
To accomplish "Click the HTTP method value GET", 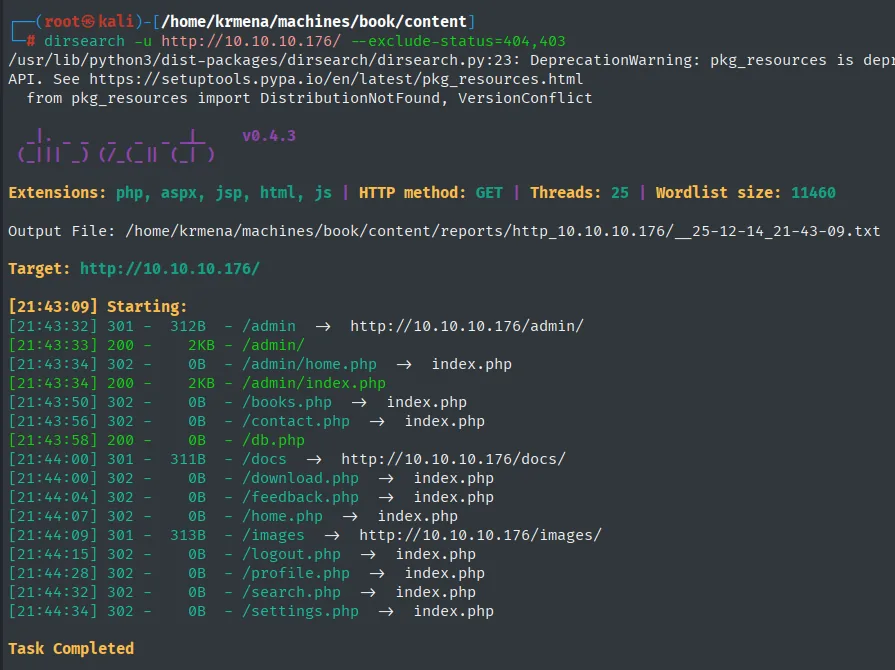I will 489,192.
